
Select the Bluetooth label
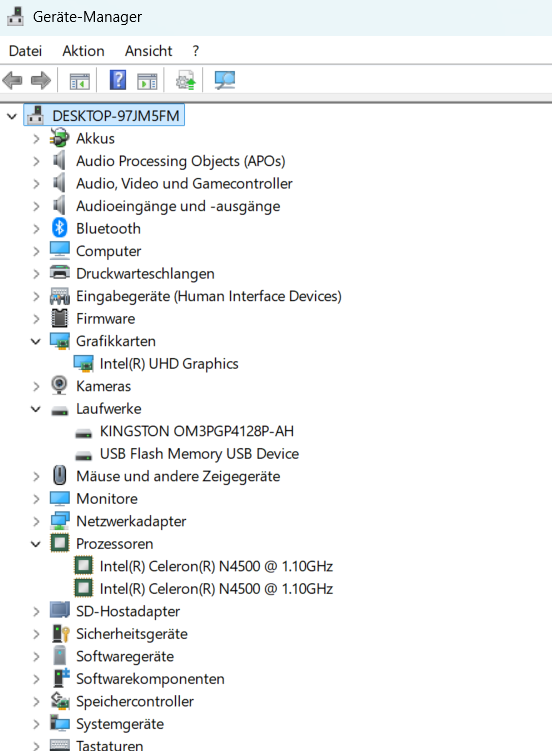[108, 228]
